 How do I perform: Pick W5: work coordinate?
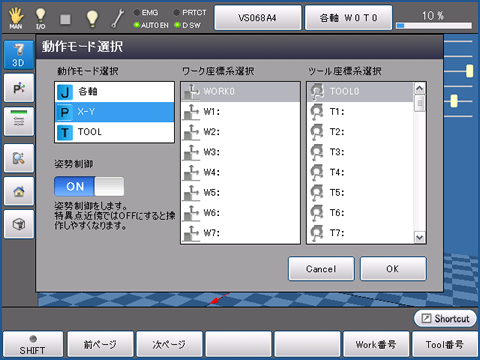(240, 193)
